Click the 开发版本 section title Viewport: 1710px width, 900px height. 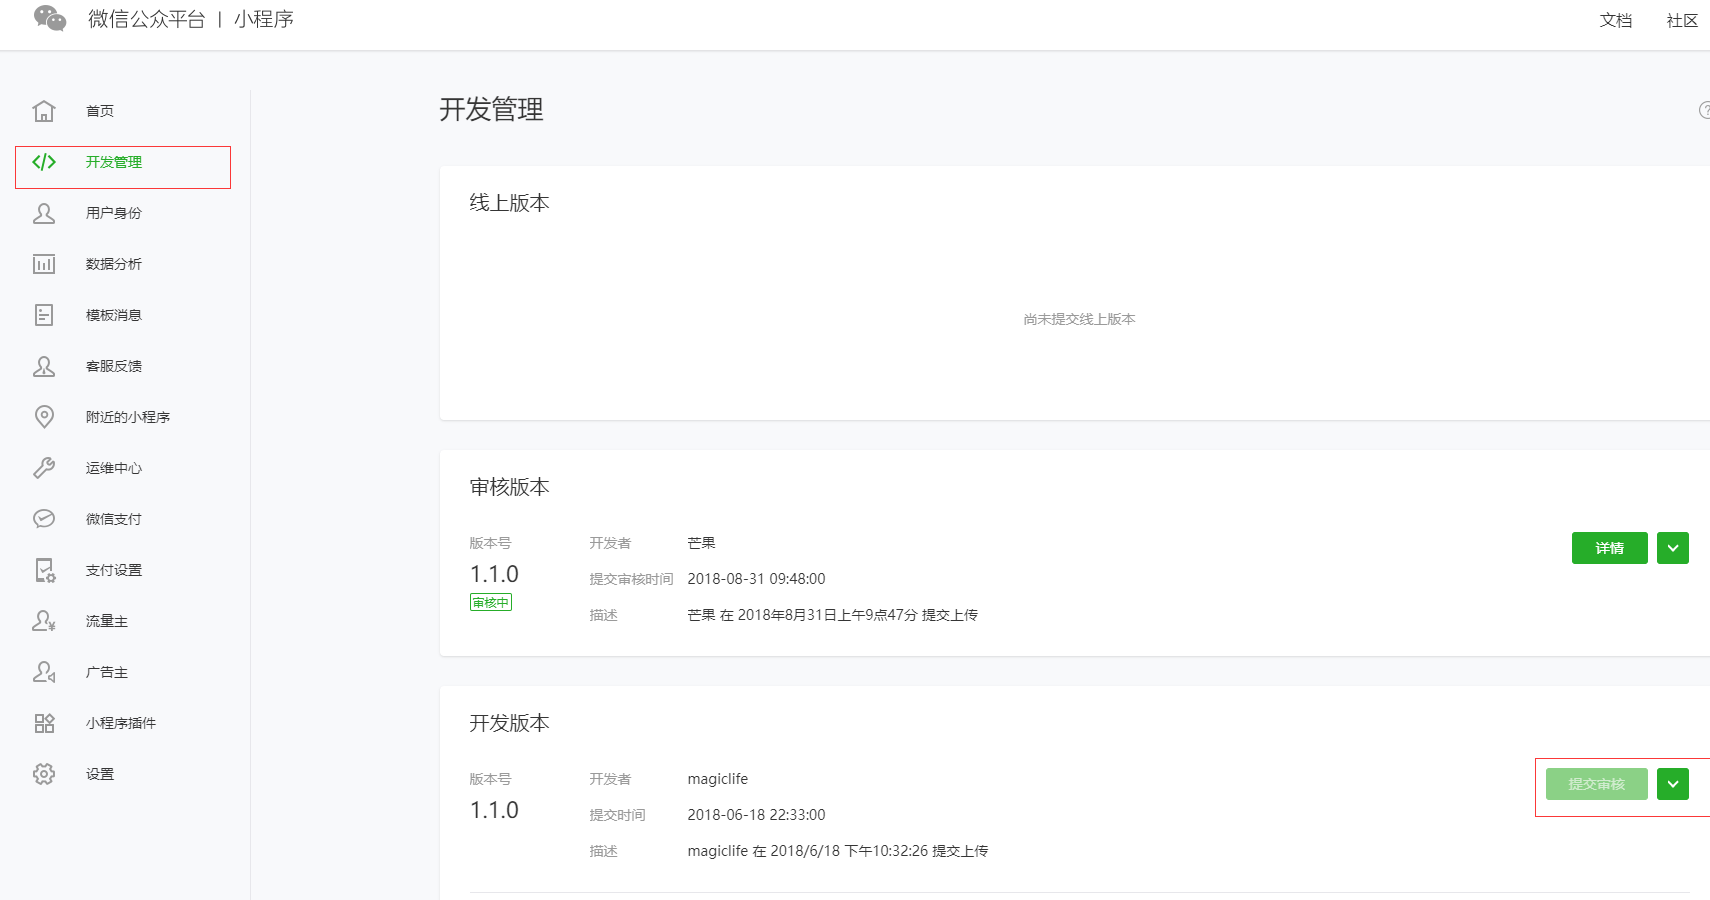click(510, 723)
